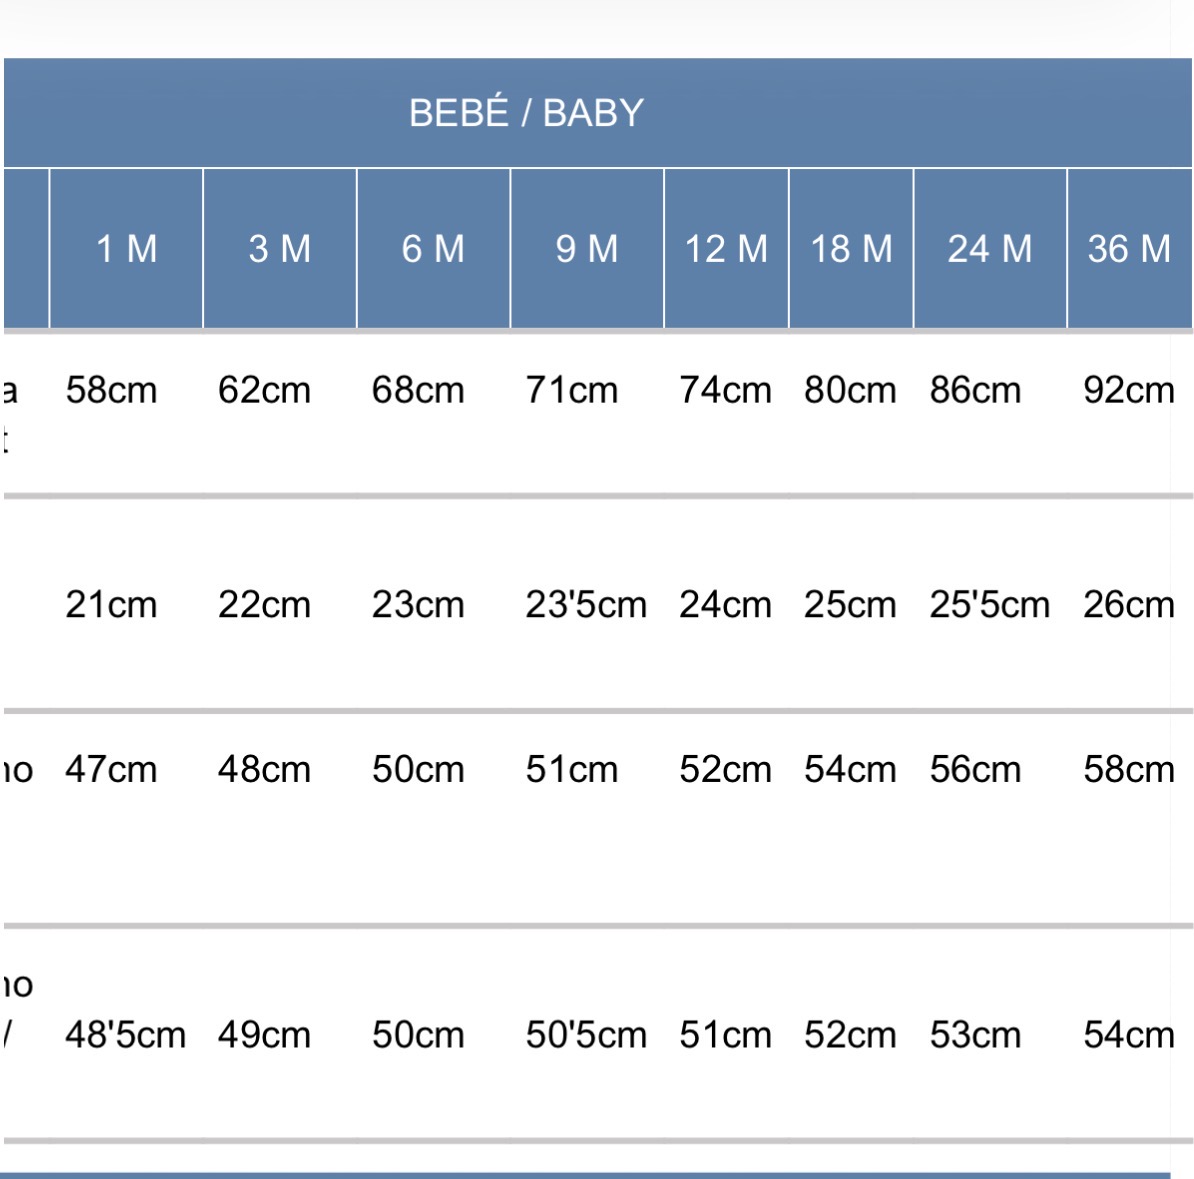Viewport: 1194px width, 1179px height.
Task: Click the 48'5cm cell in last row
Action: point(126,1035)
